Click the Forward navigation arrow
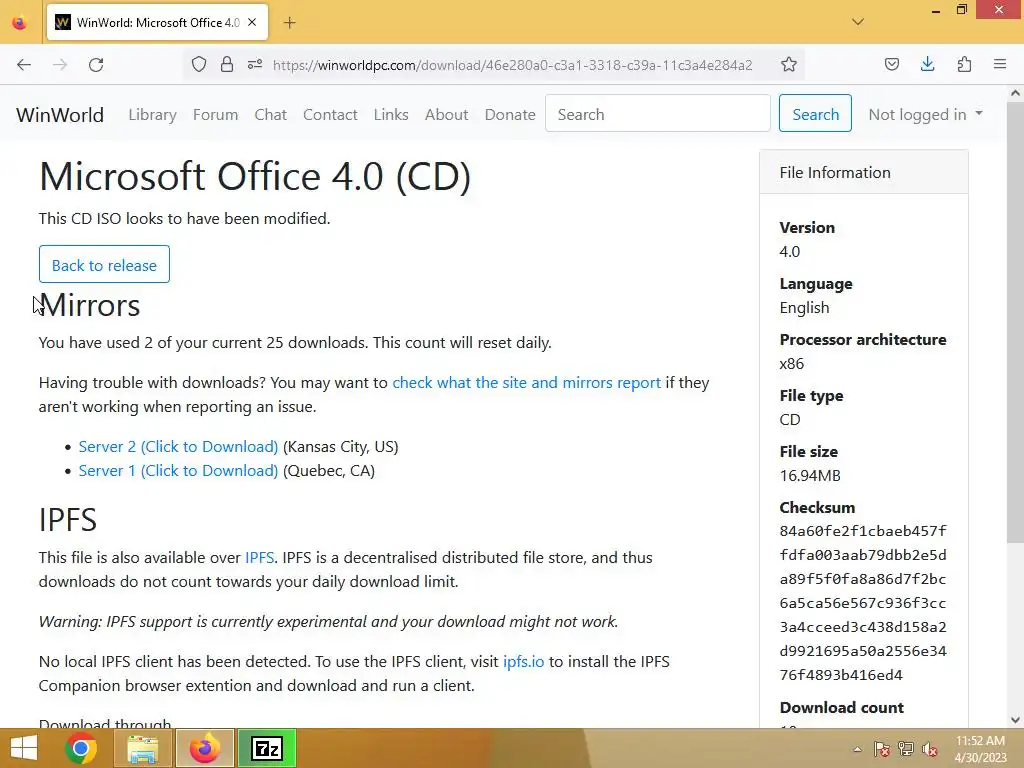 tap(60, 65)
